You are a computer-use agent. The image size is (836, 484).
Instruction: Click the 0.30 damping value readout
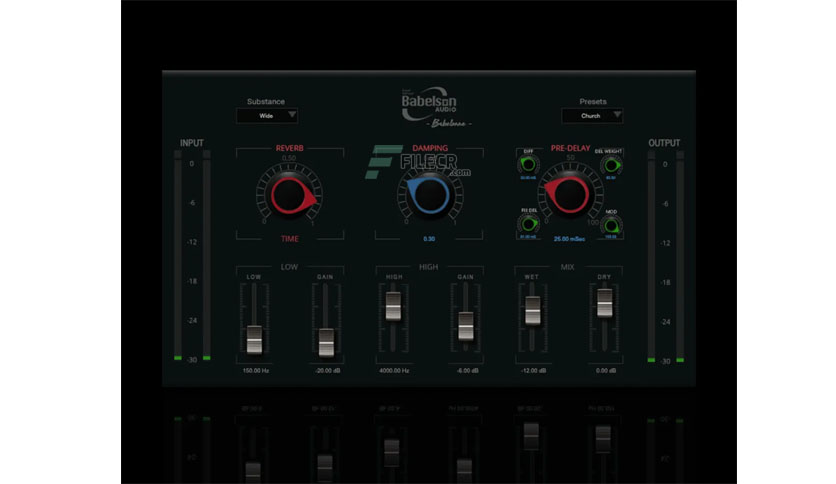(429, 239)
